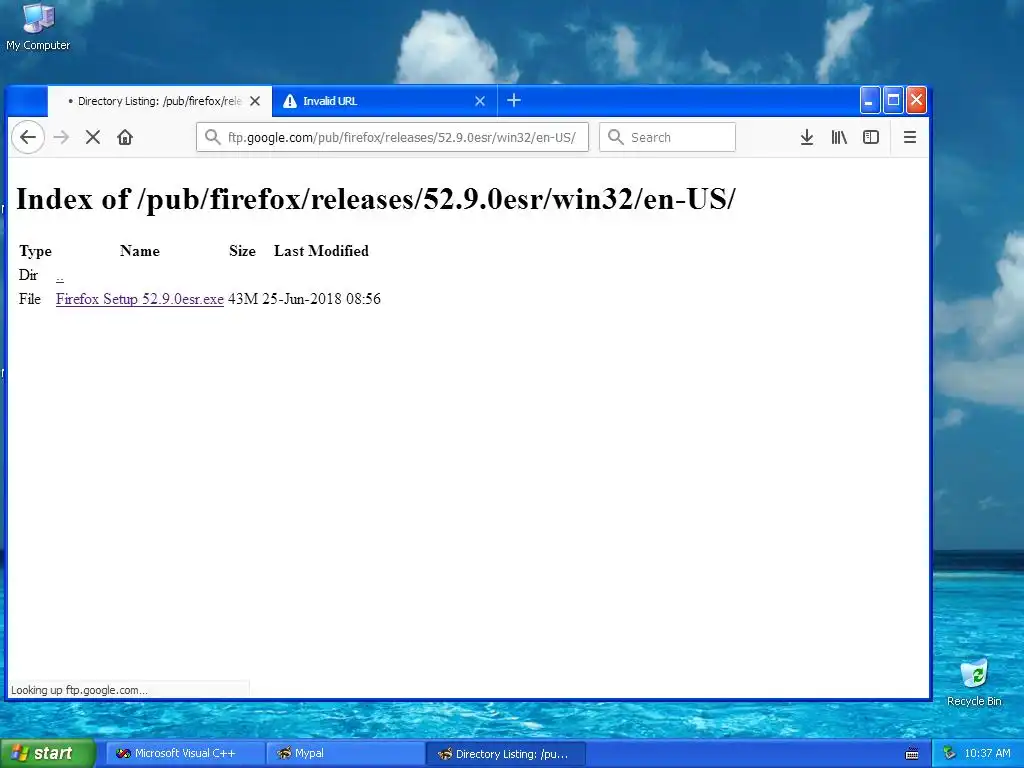
Task: Open the hamburger application menu
Action: [910, 137]
